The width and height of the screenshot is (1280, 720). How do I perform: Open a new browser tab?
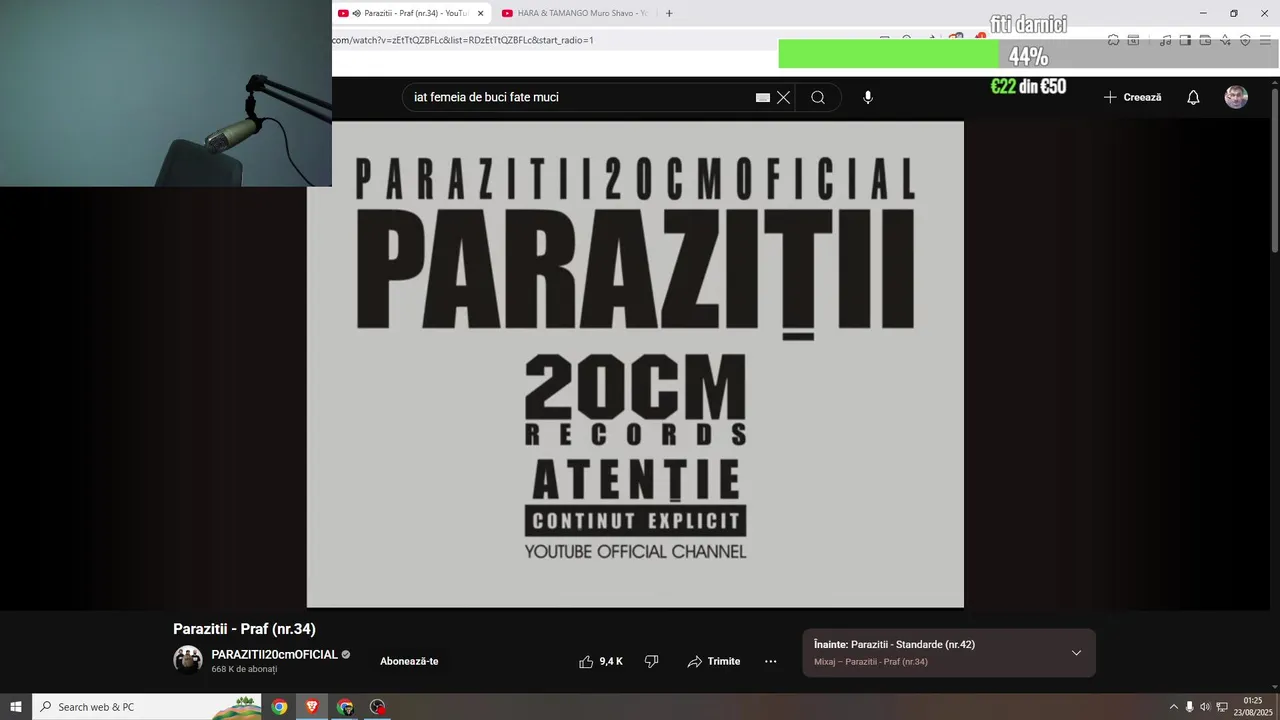tap(669, 13)
